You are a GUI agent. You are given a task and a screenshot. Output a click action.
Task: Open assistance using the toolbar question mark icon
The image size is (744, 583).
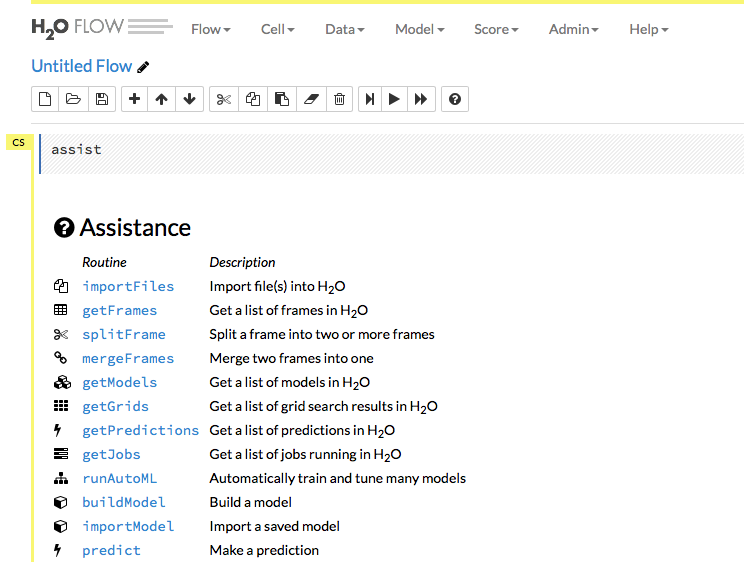[455, 99]
